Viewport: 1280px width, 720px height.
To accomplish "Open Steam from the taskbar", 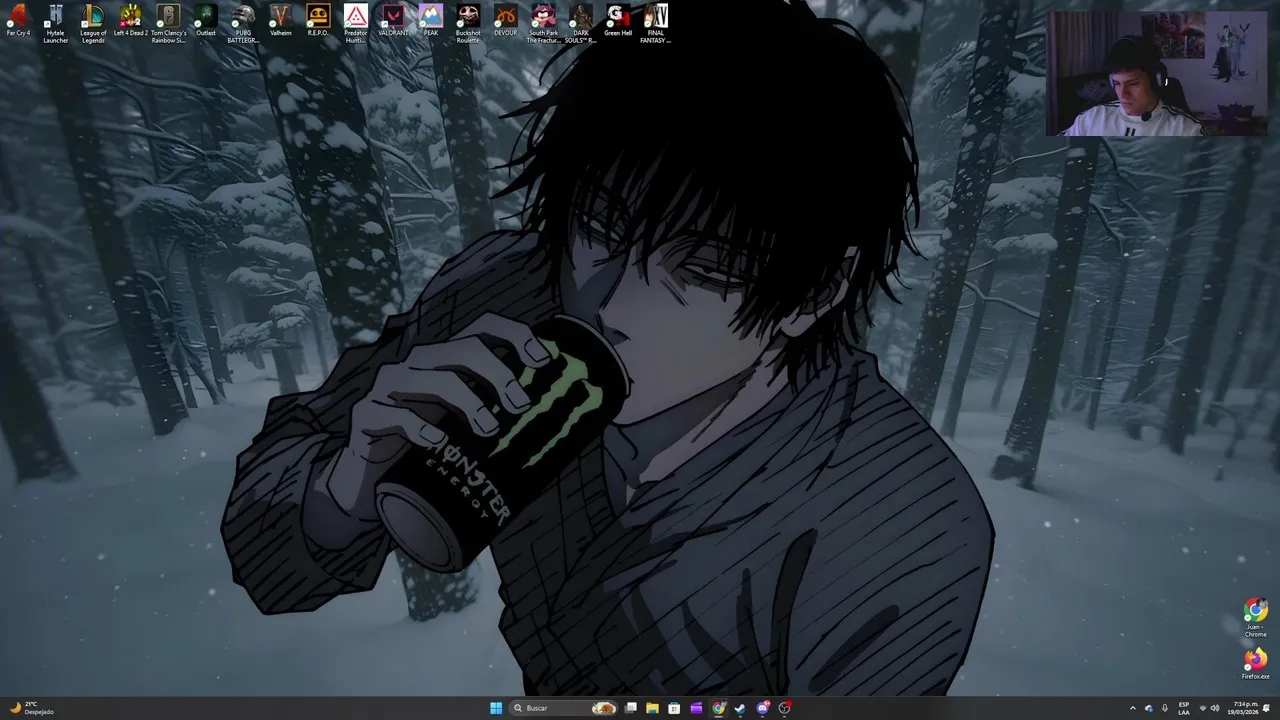I will click(x=740, y=708).
